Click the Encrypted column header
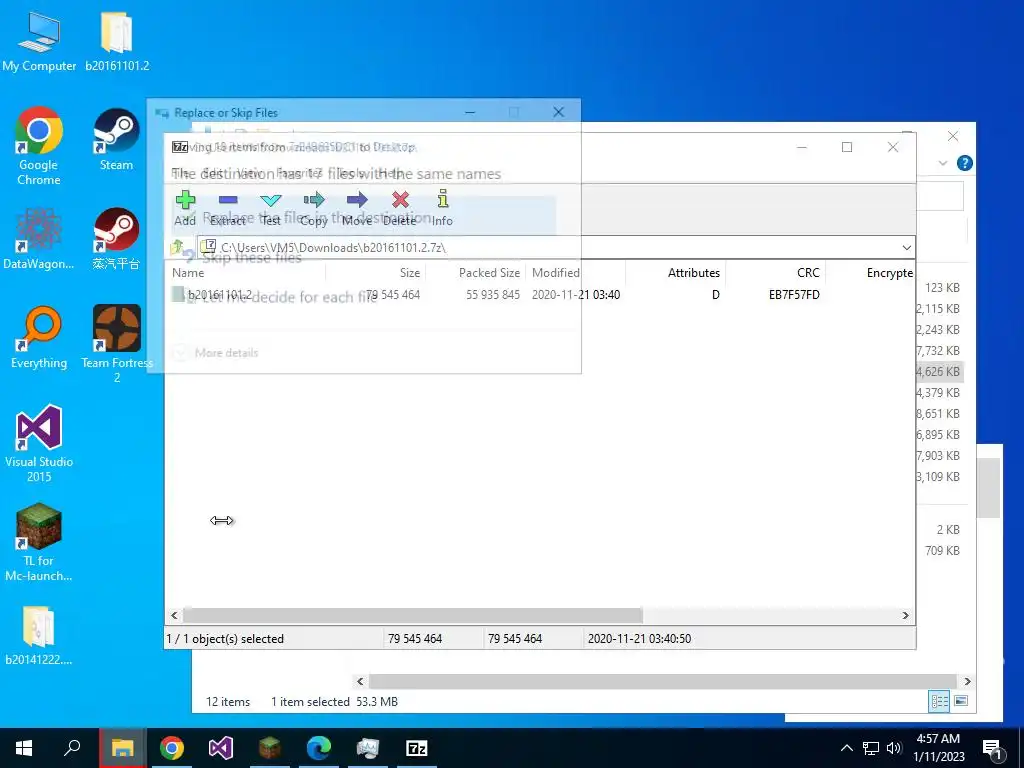This screenshot has height=768, width=1024. [889, 273]
